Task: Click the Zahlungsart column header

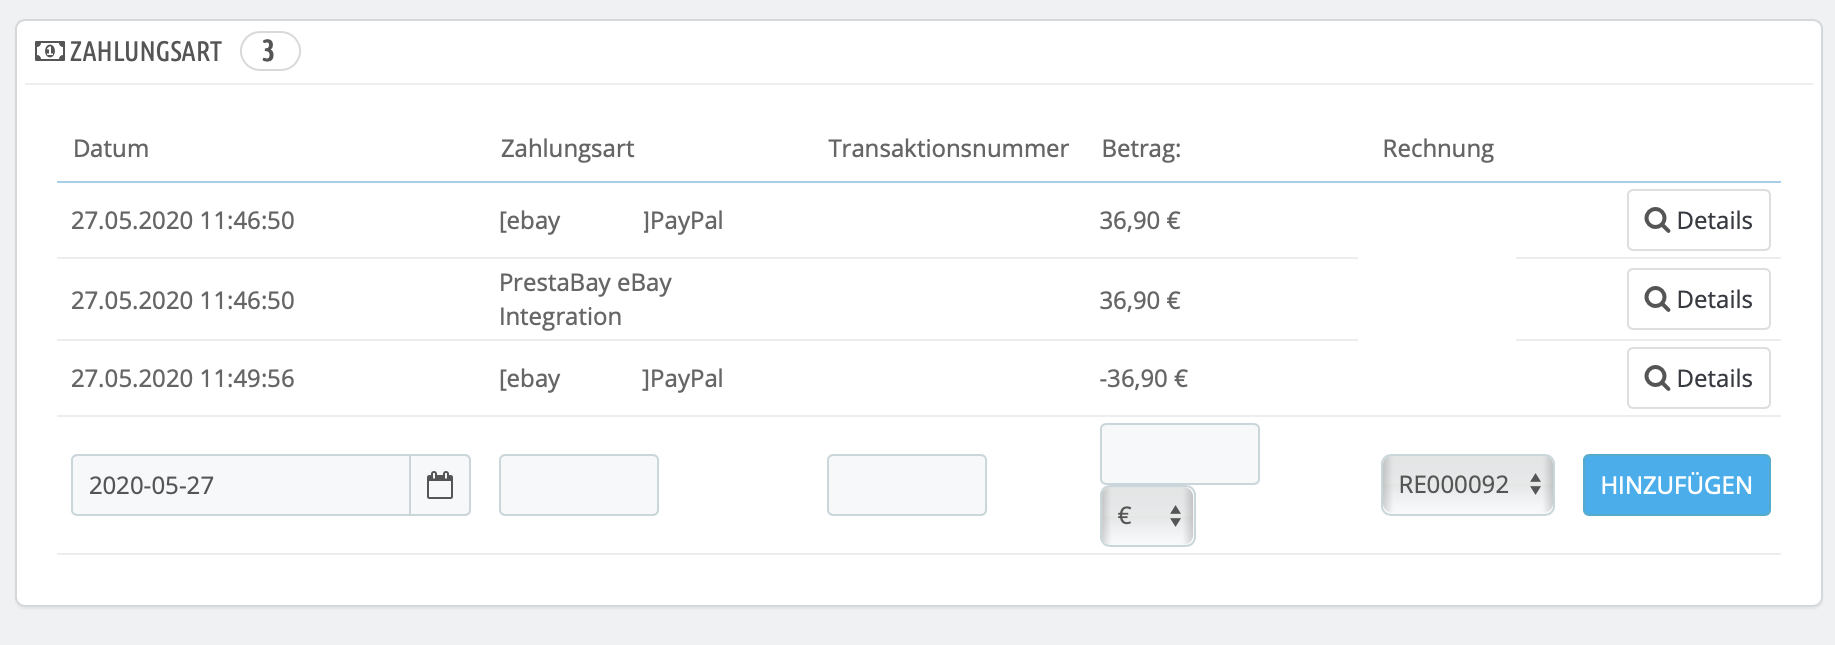Action: [x=567, y=149]
